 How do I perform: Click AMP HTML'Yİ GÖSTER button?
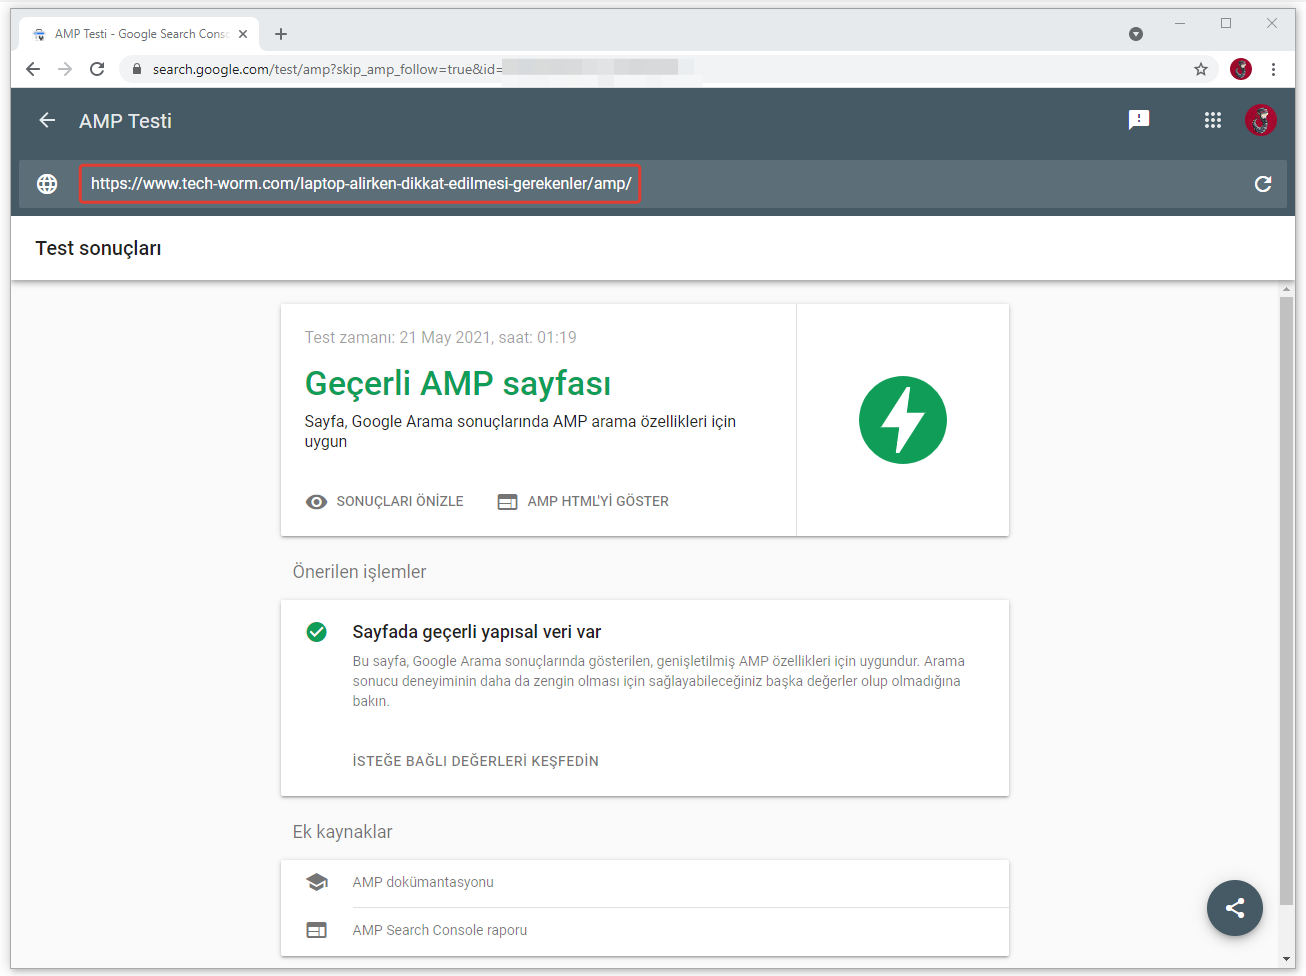tap(583, 502)
